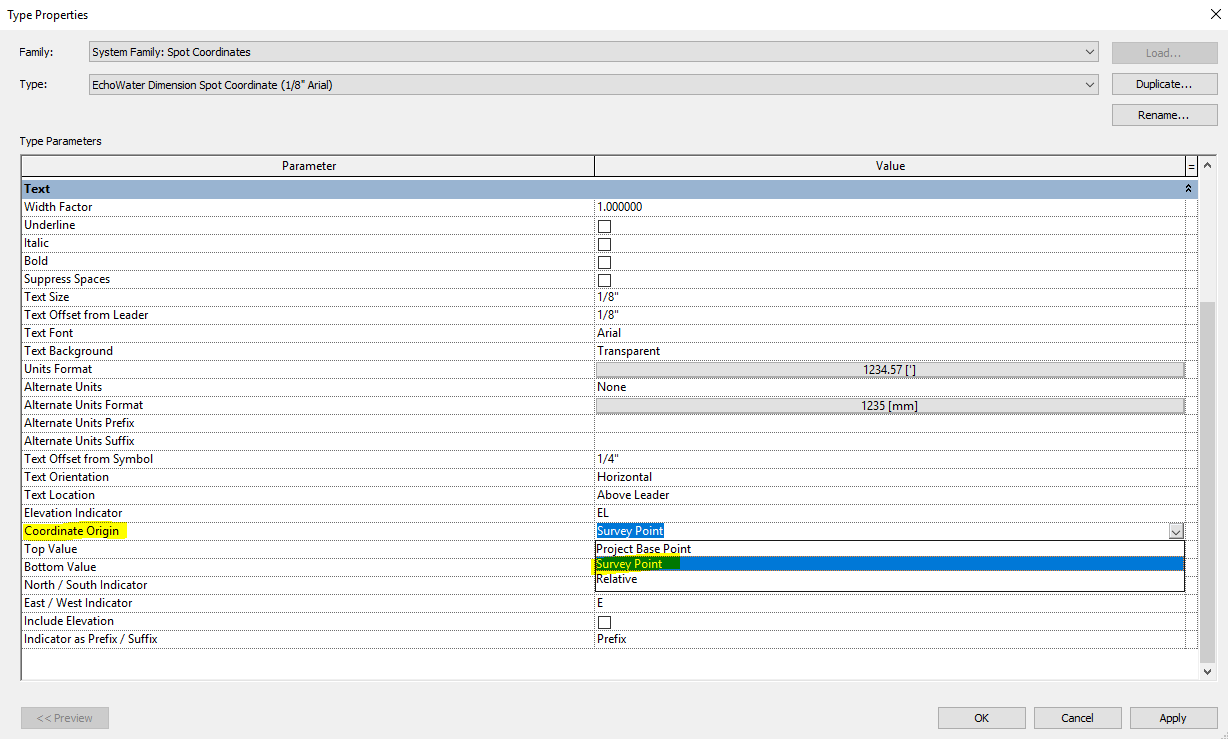The width and height of the screenshot is (1228, 739).
Task: Enable the Bold checkbox
Action: click(604, 261)
